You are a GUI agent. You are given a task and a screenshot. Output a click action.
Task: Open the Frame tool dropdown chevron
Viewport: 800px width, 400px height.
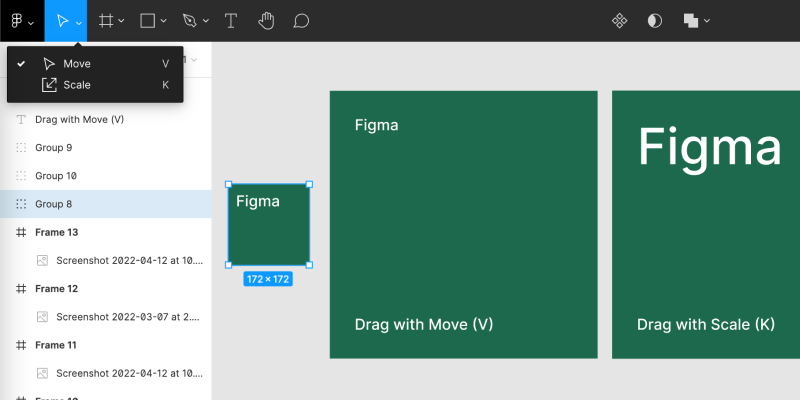click(121, 21)
